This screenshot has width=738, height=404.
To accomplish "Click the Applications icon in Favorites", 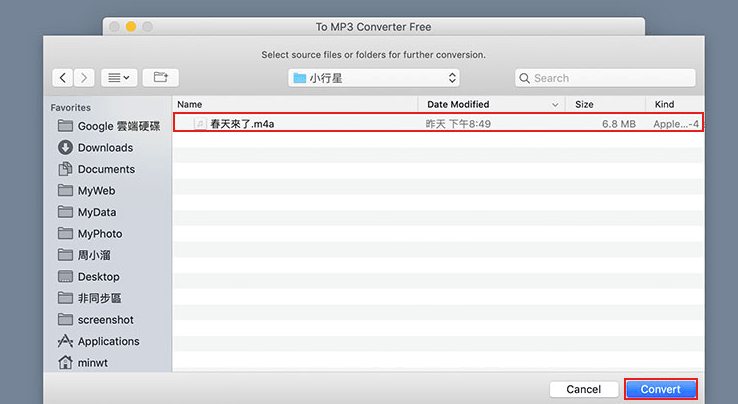I will 65,341.
